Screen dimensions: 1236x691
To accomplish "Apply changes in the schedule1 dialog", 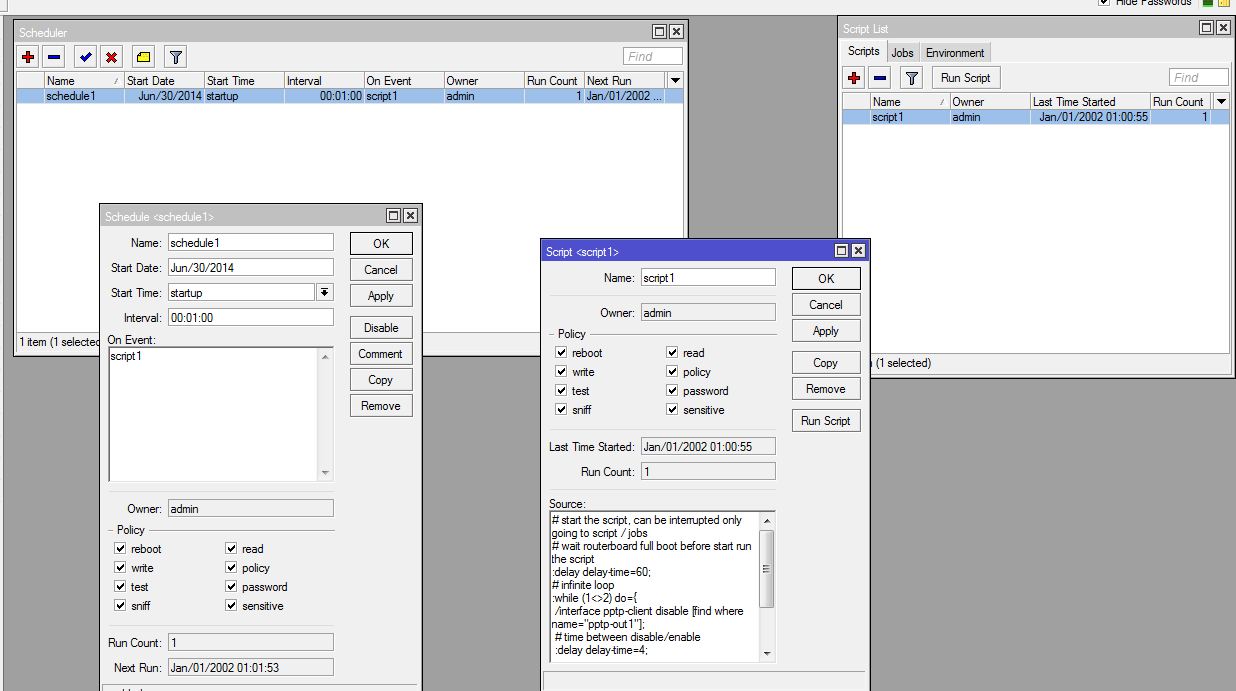I will [x=381, y=295].
